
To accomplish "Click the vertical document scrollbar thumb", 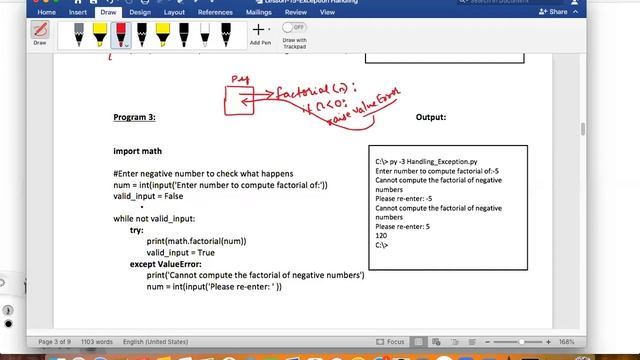I will 583,129.
